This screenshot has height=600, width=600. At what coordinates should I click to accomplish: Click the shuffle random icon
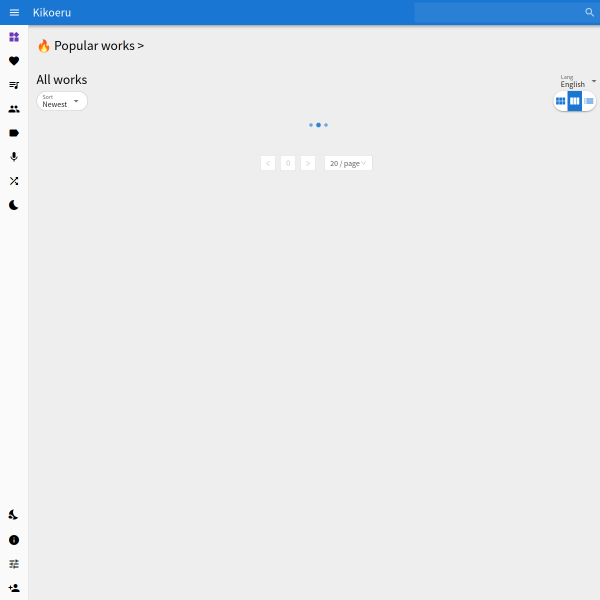pyautogui.click(x=14, y=181)
